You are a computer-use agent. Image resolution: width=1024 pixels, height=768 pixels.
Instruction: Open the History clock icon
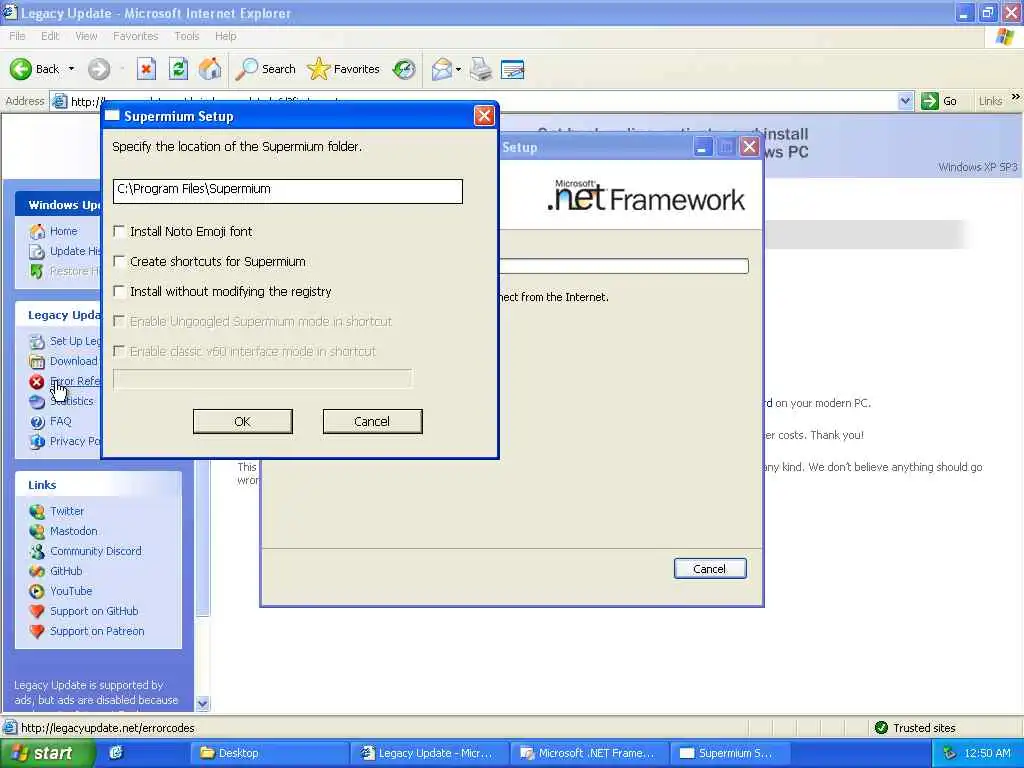click(x=404, y=69)
